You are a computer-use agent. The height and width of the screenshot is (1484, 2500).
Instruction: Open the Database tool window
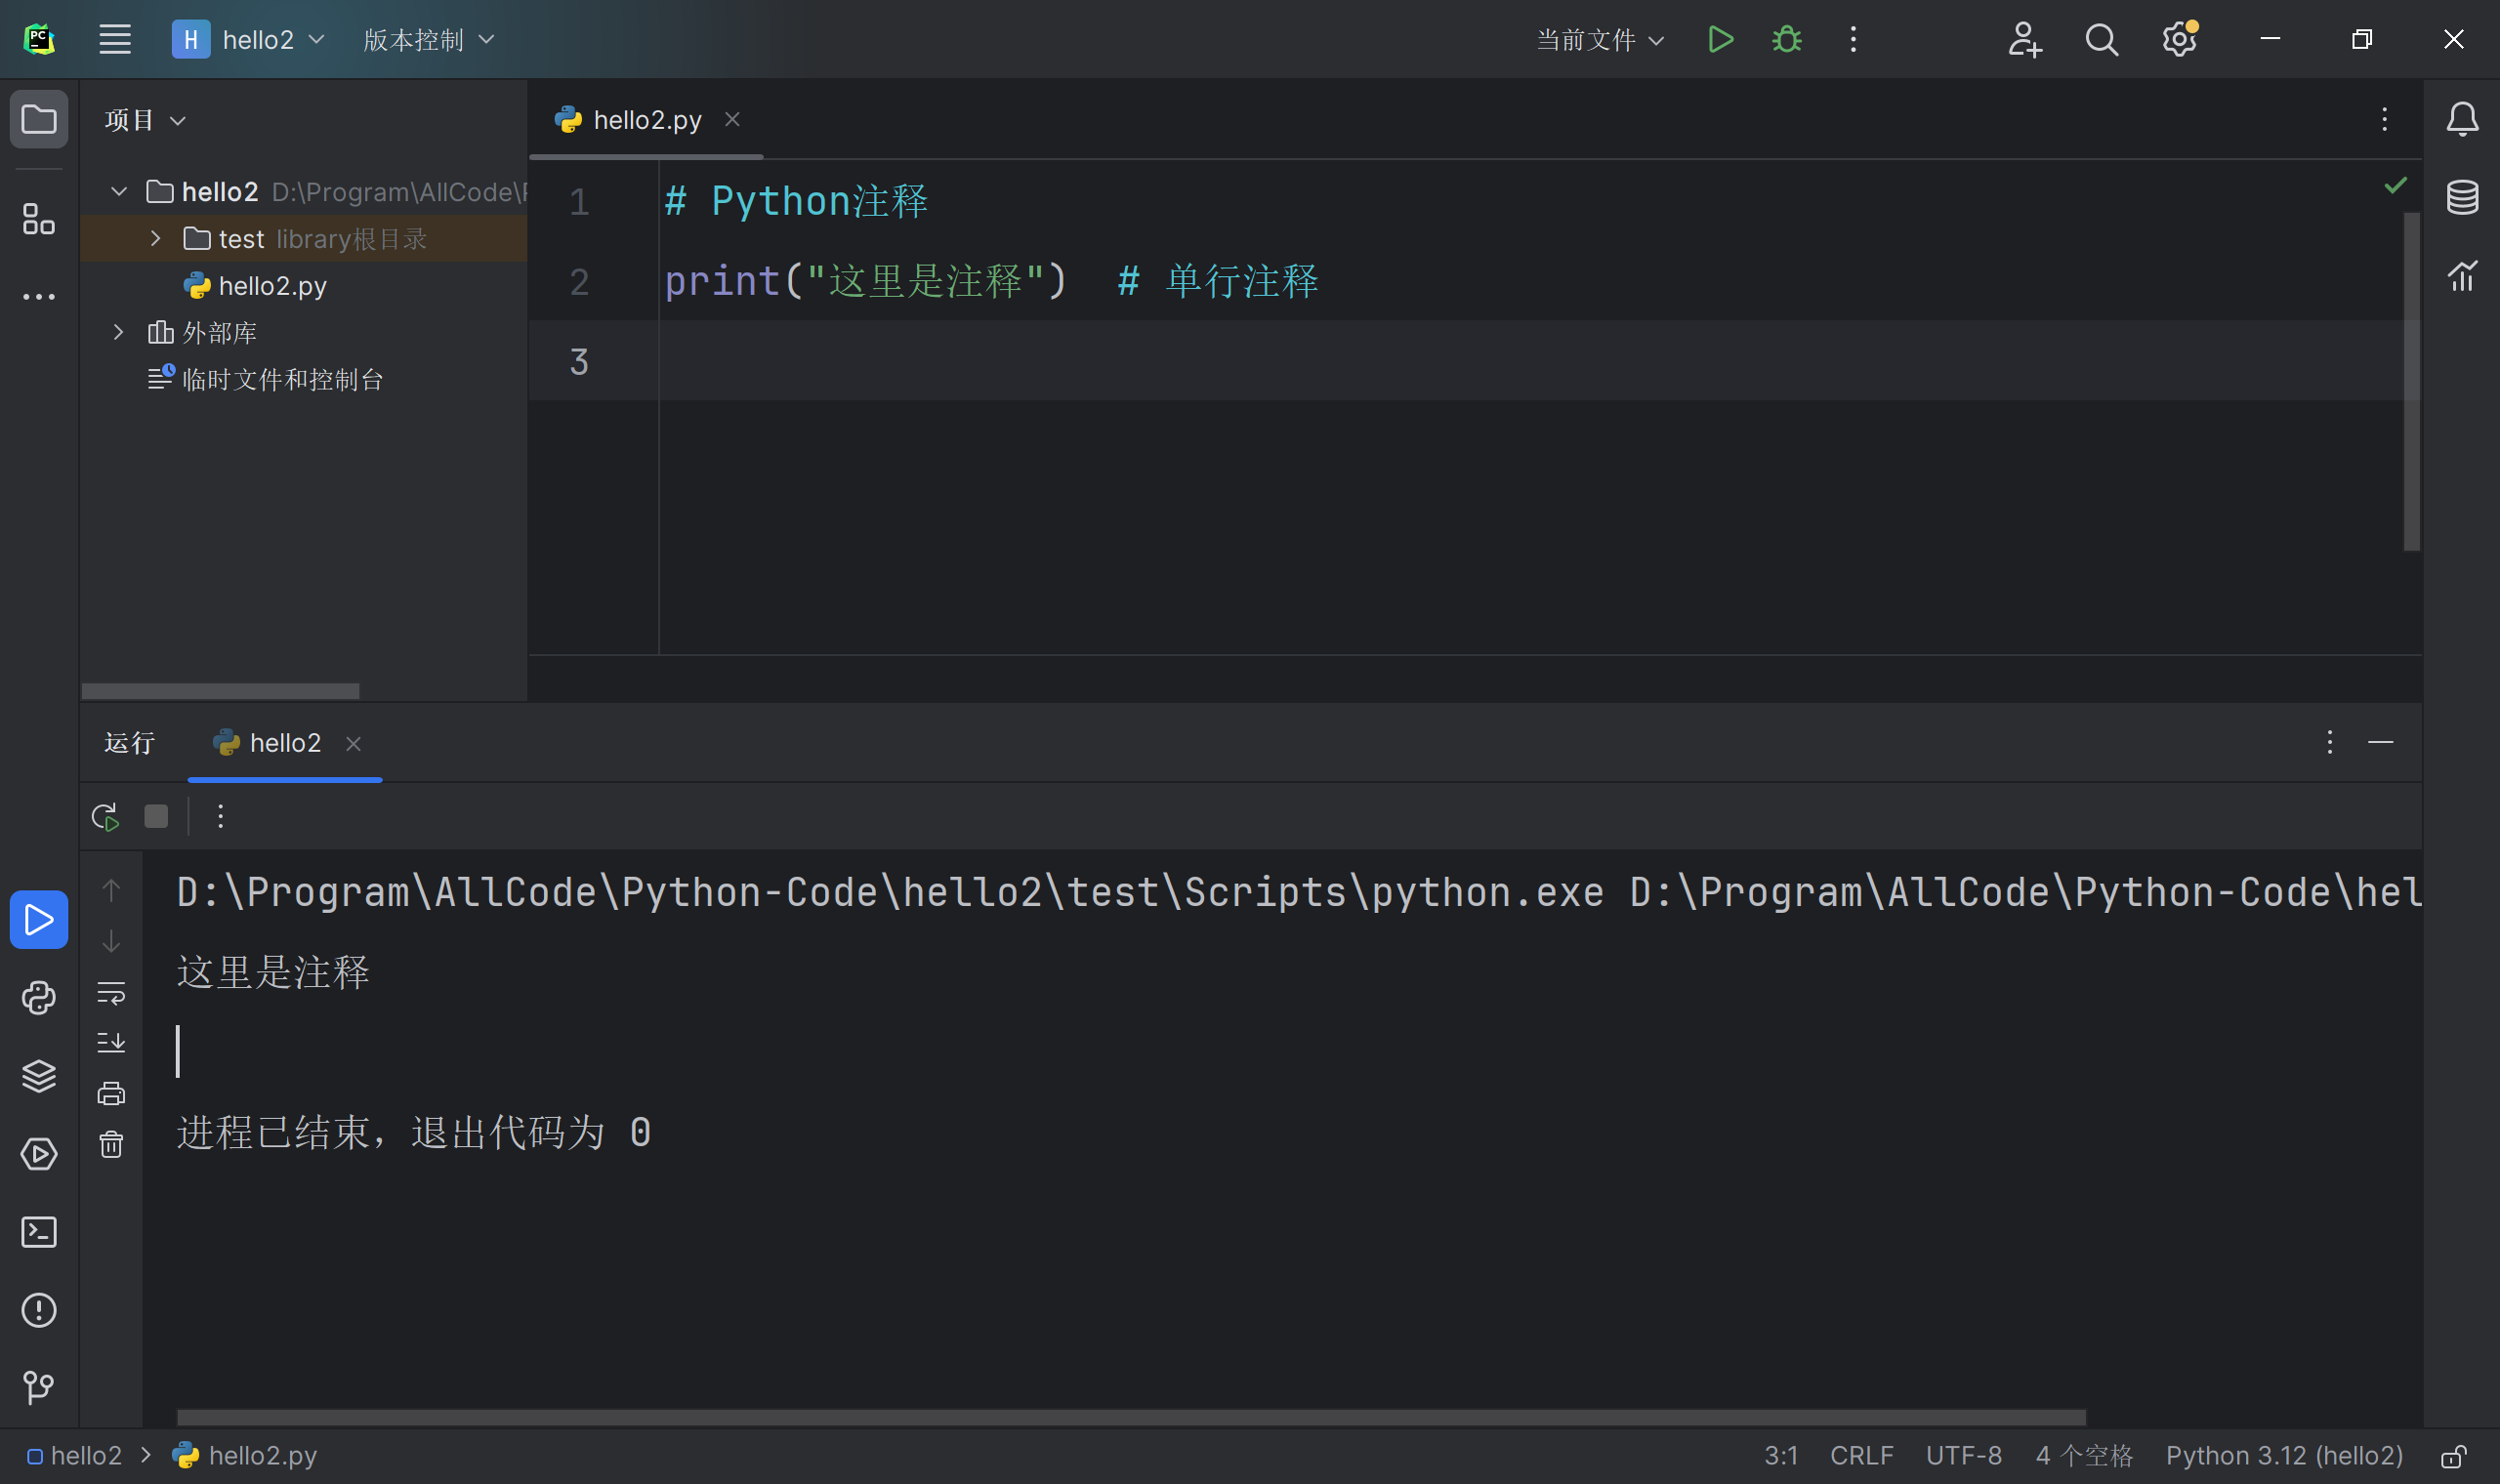[2461, 197]
